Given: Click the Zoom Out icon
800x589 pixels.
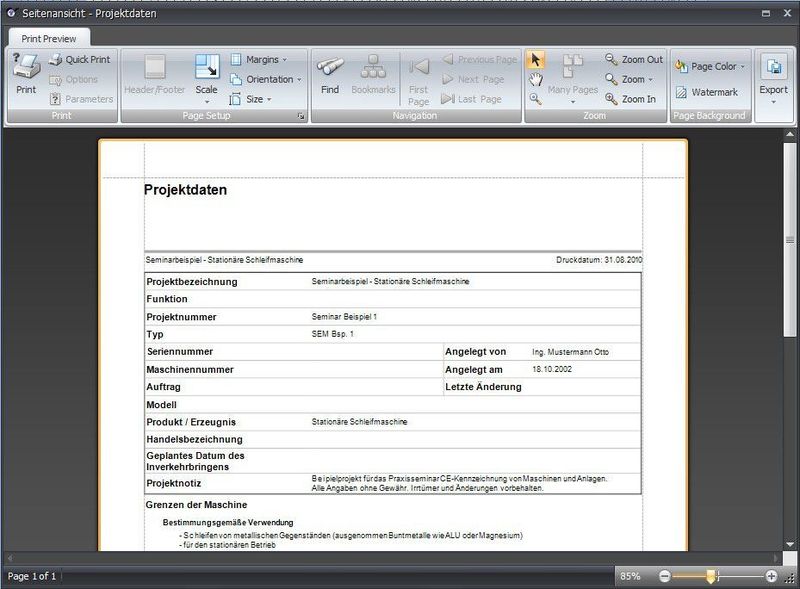Looking at the screenshot, I should point(611,59).
